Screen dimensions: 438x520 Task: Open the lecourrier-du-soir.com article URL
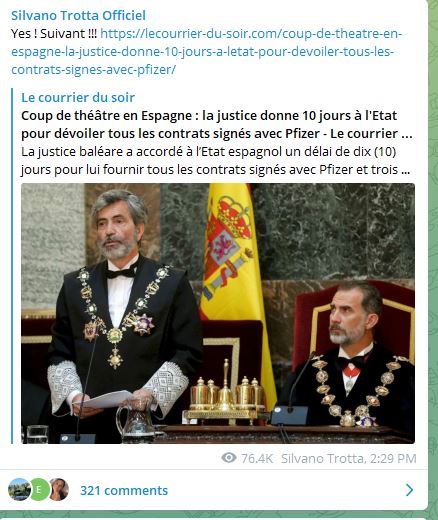[207, 52]
